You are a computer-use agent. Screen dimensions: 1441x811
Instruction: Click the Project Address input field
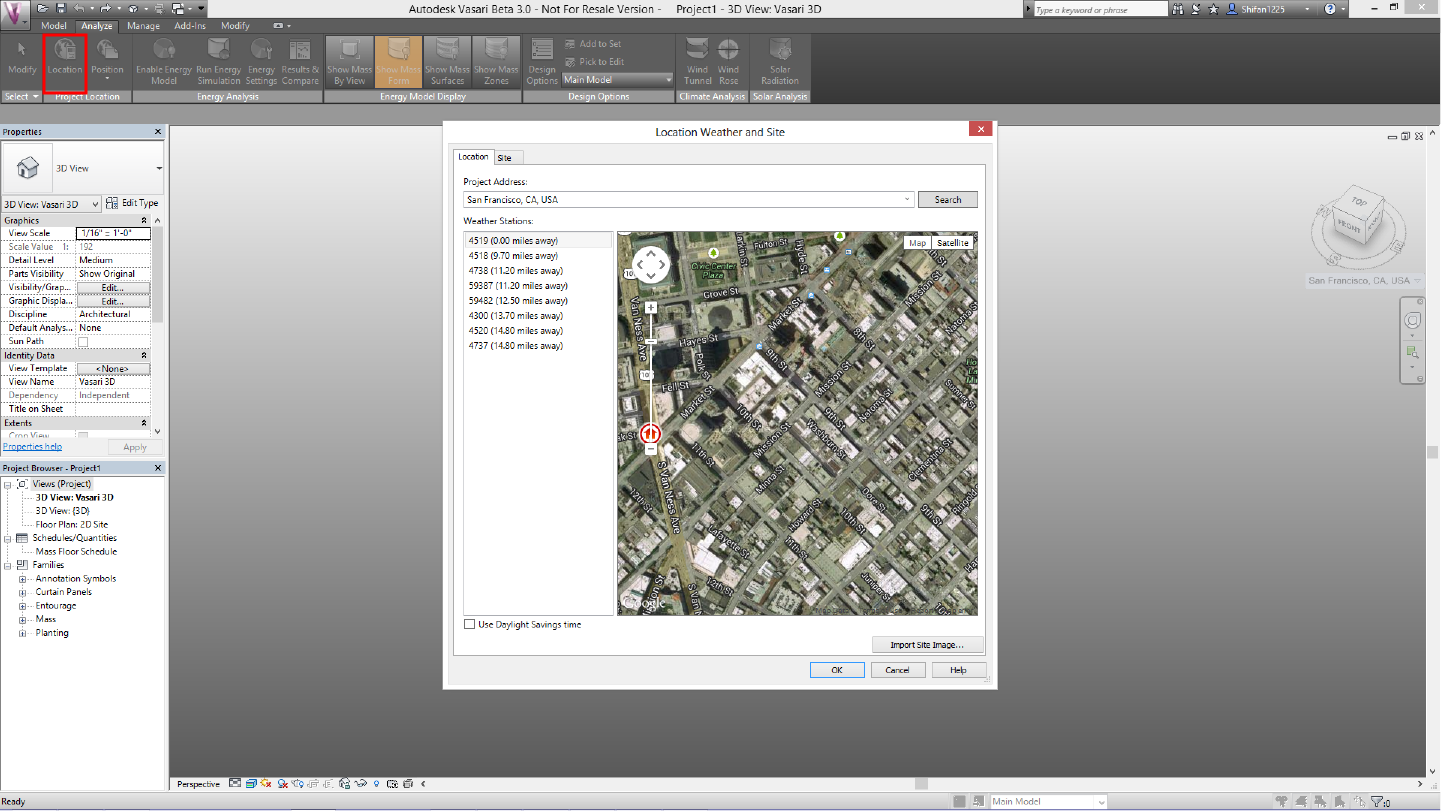[x=688, y=199]
